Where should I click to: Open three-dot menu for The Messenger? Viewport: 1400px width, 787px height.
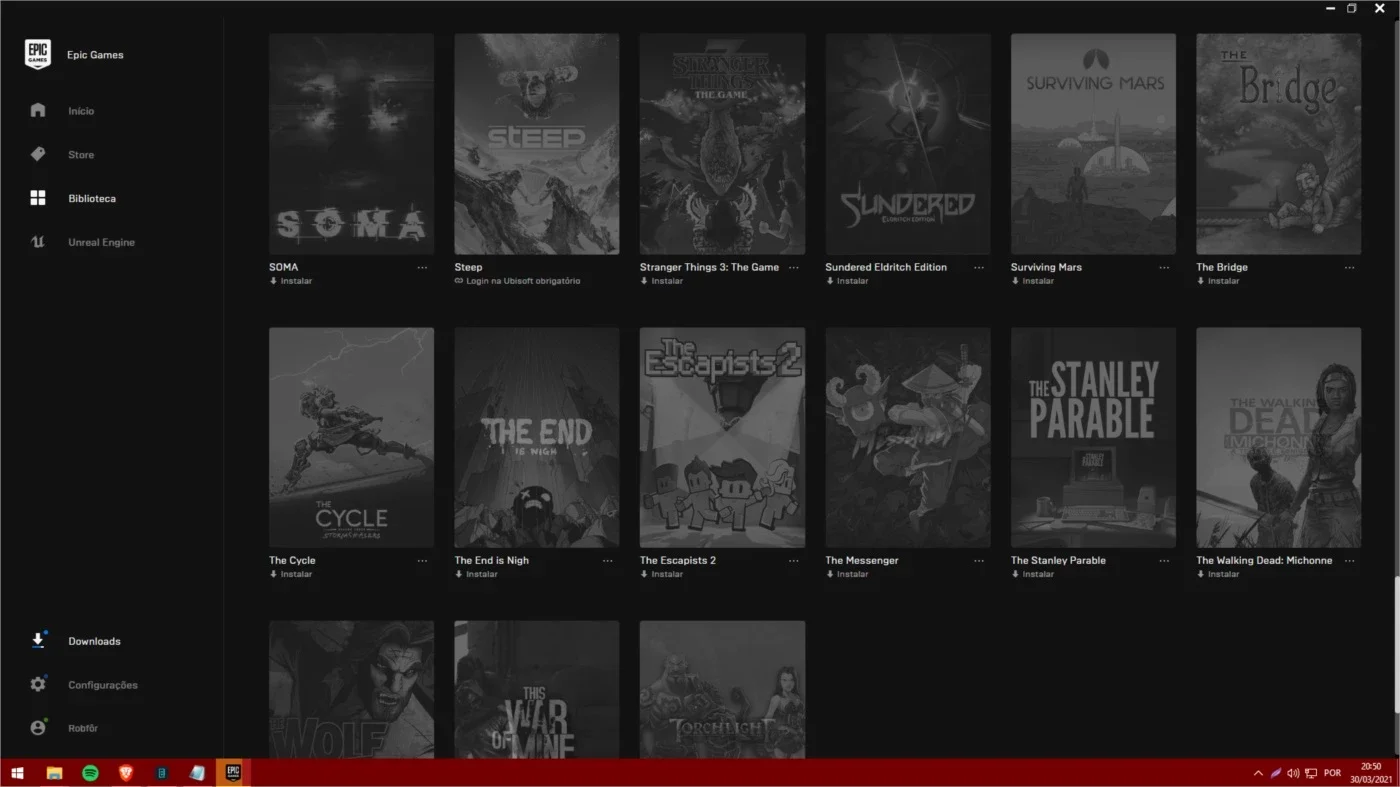pos(979,560)
